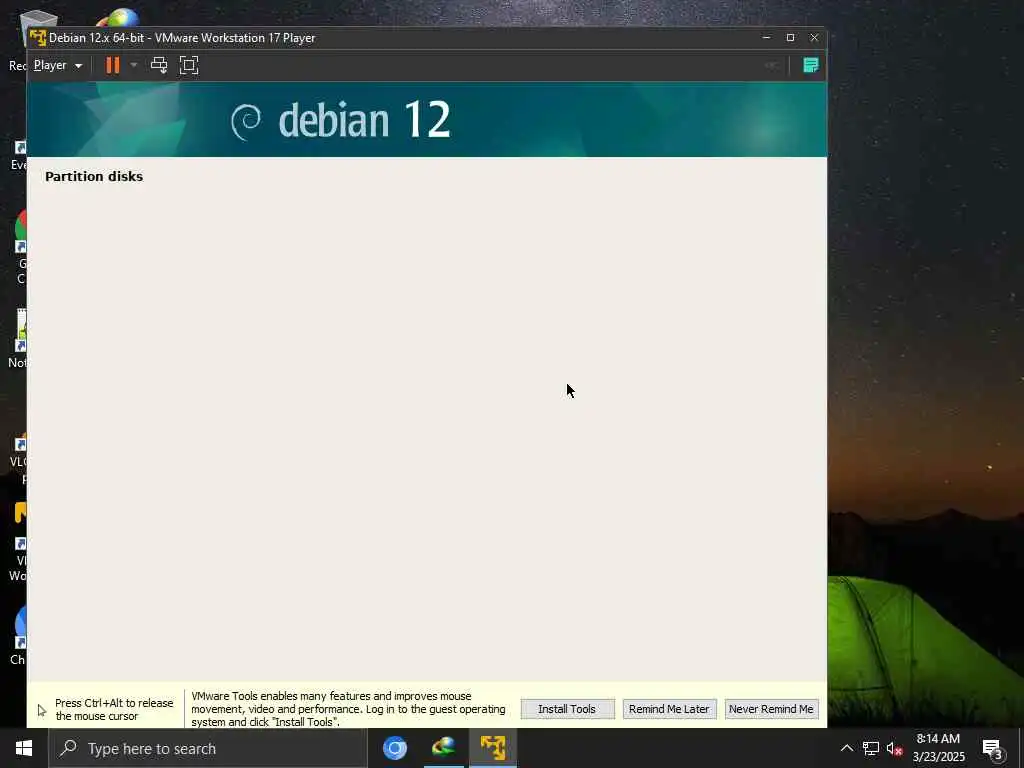Open the notification center icon
1024x768 pixels.
(x=993, y=748)
